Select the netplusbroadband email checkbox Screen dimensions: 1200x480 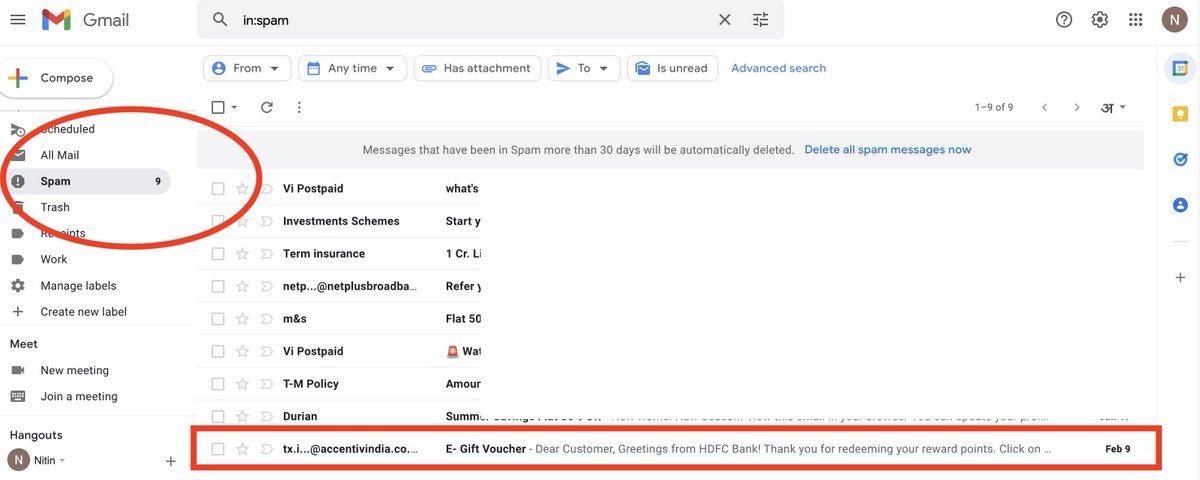[x=218, y=286]
